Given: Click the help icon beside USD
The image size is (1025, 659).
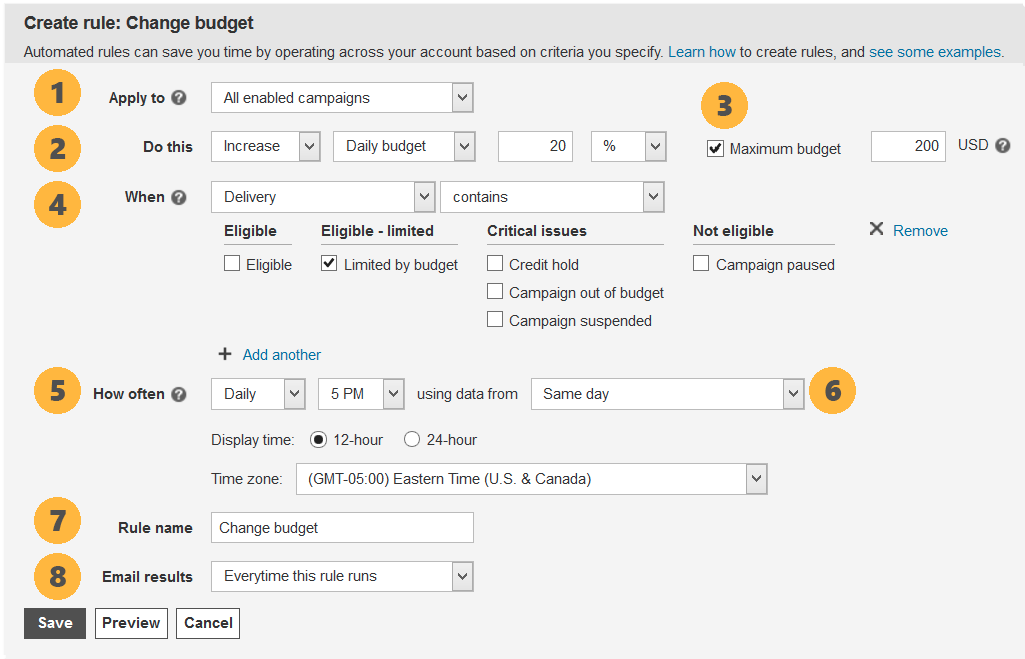Looking at the screenshot, I should pos(1003,146).
